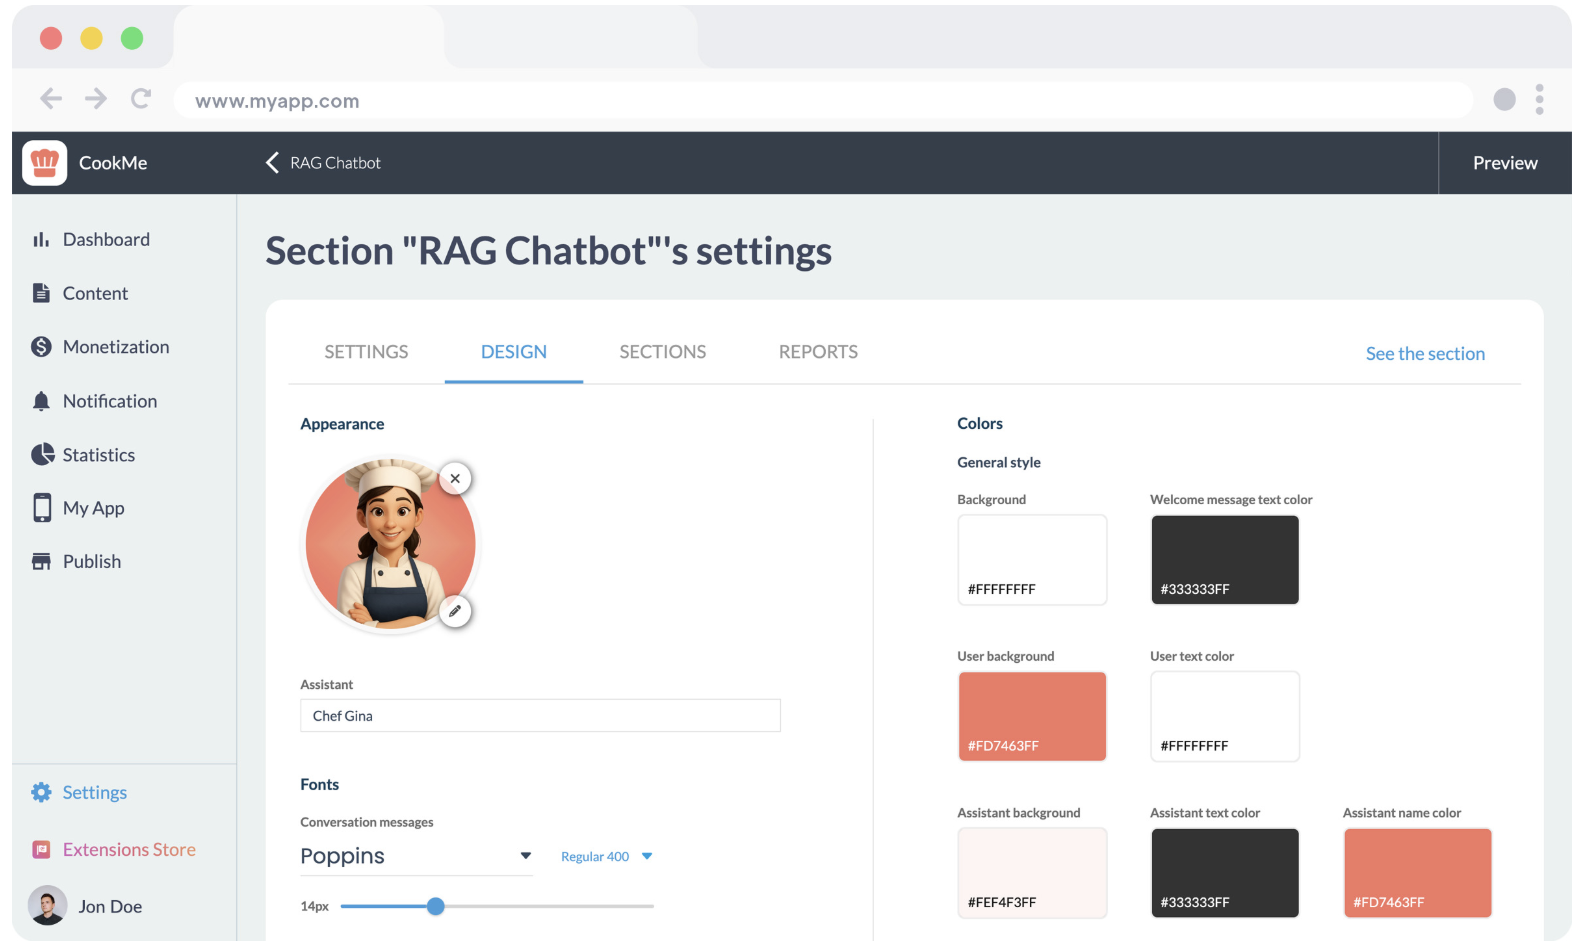Open the Extensions Store icon

point(41,850)
